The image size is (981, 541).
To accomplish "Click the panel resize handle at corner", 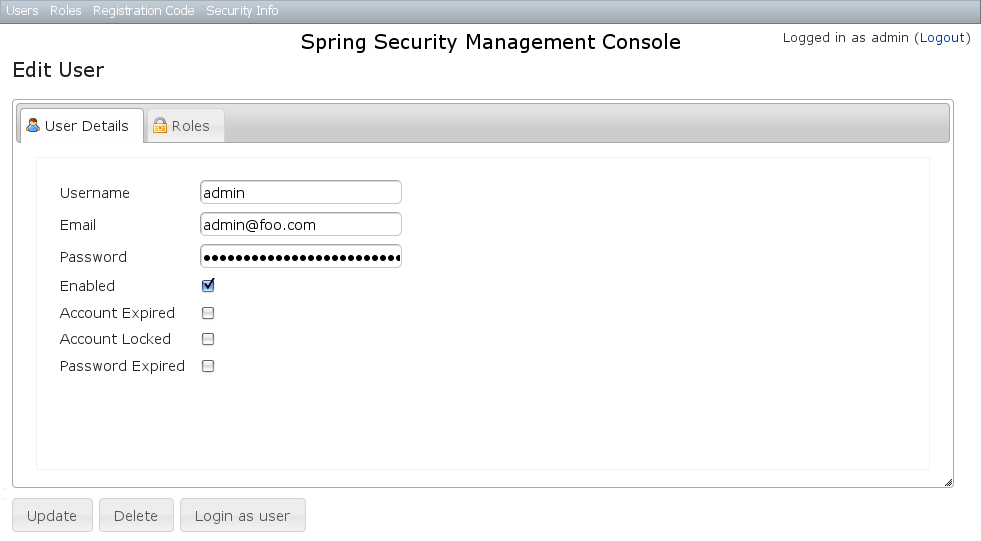I will coord(948,483).
